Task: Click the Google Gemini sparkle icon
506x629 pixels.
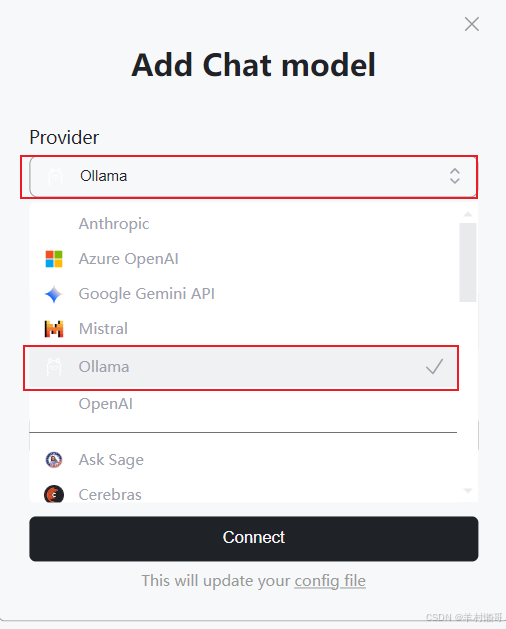Action: click(x=54, y=294)
